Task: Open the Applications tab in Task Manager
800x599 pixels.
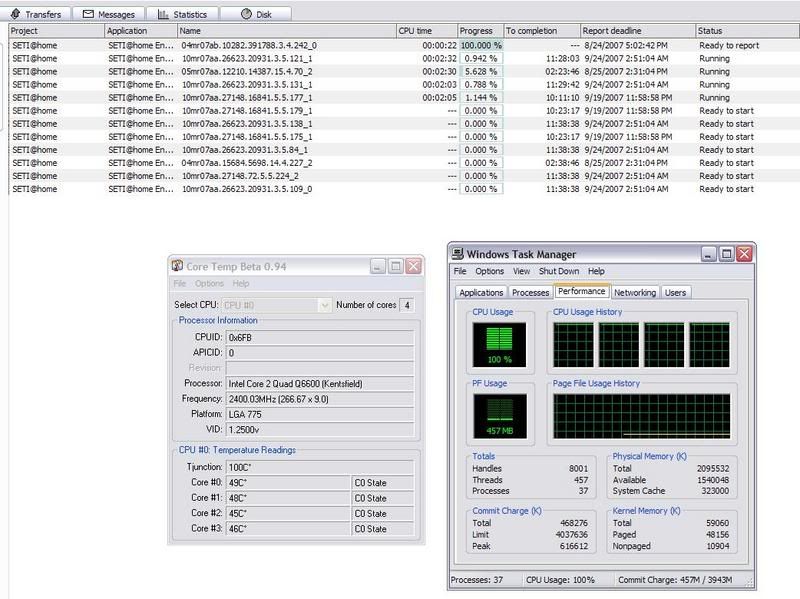Action: 481,293
